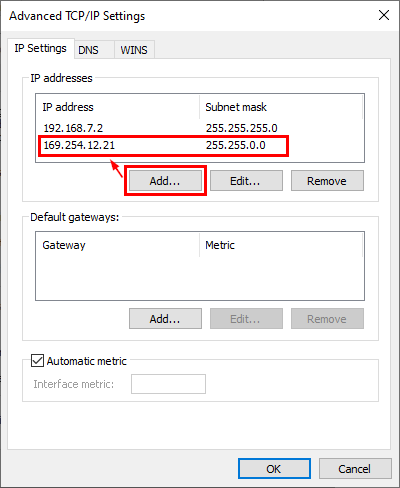This screenshot has height=488, width=400.
Task: Add a new default gateway
Action: (x=165, y=319)
